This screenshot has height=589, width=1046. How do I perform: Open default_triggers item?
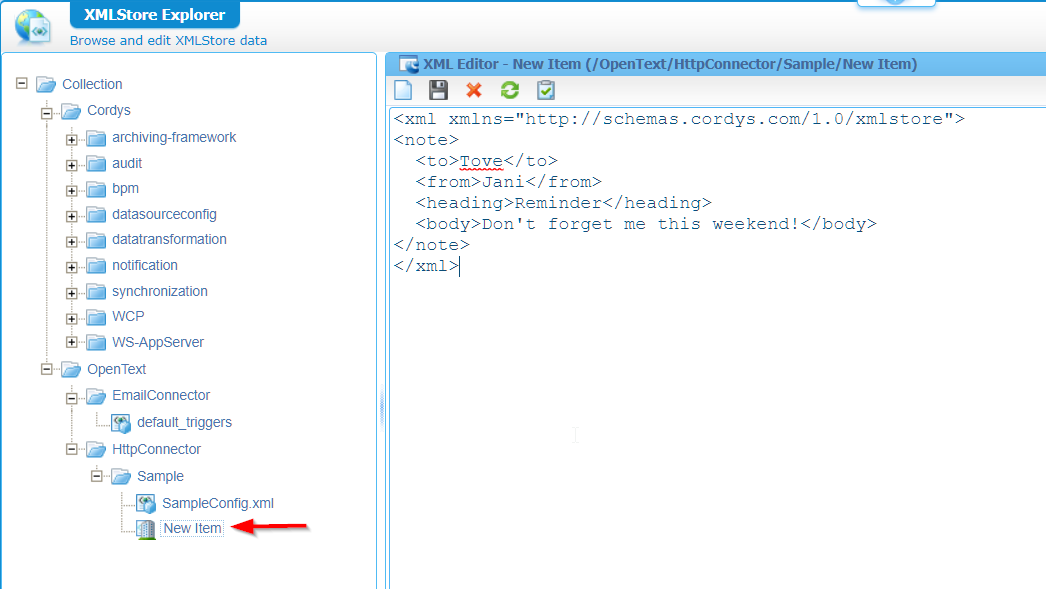click(x=184, y=422)
